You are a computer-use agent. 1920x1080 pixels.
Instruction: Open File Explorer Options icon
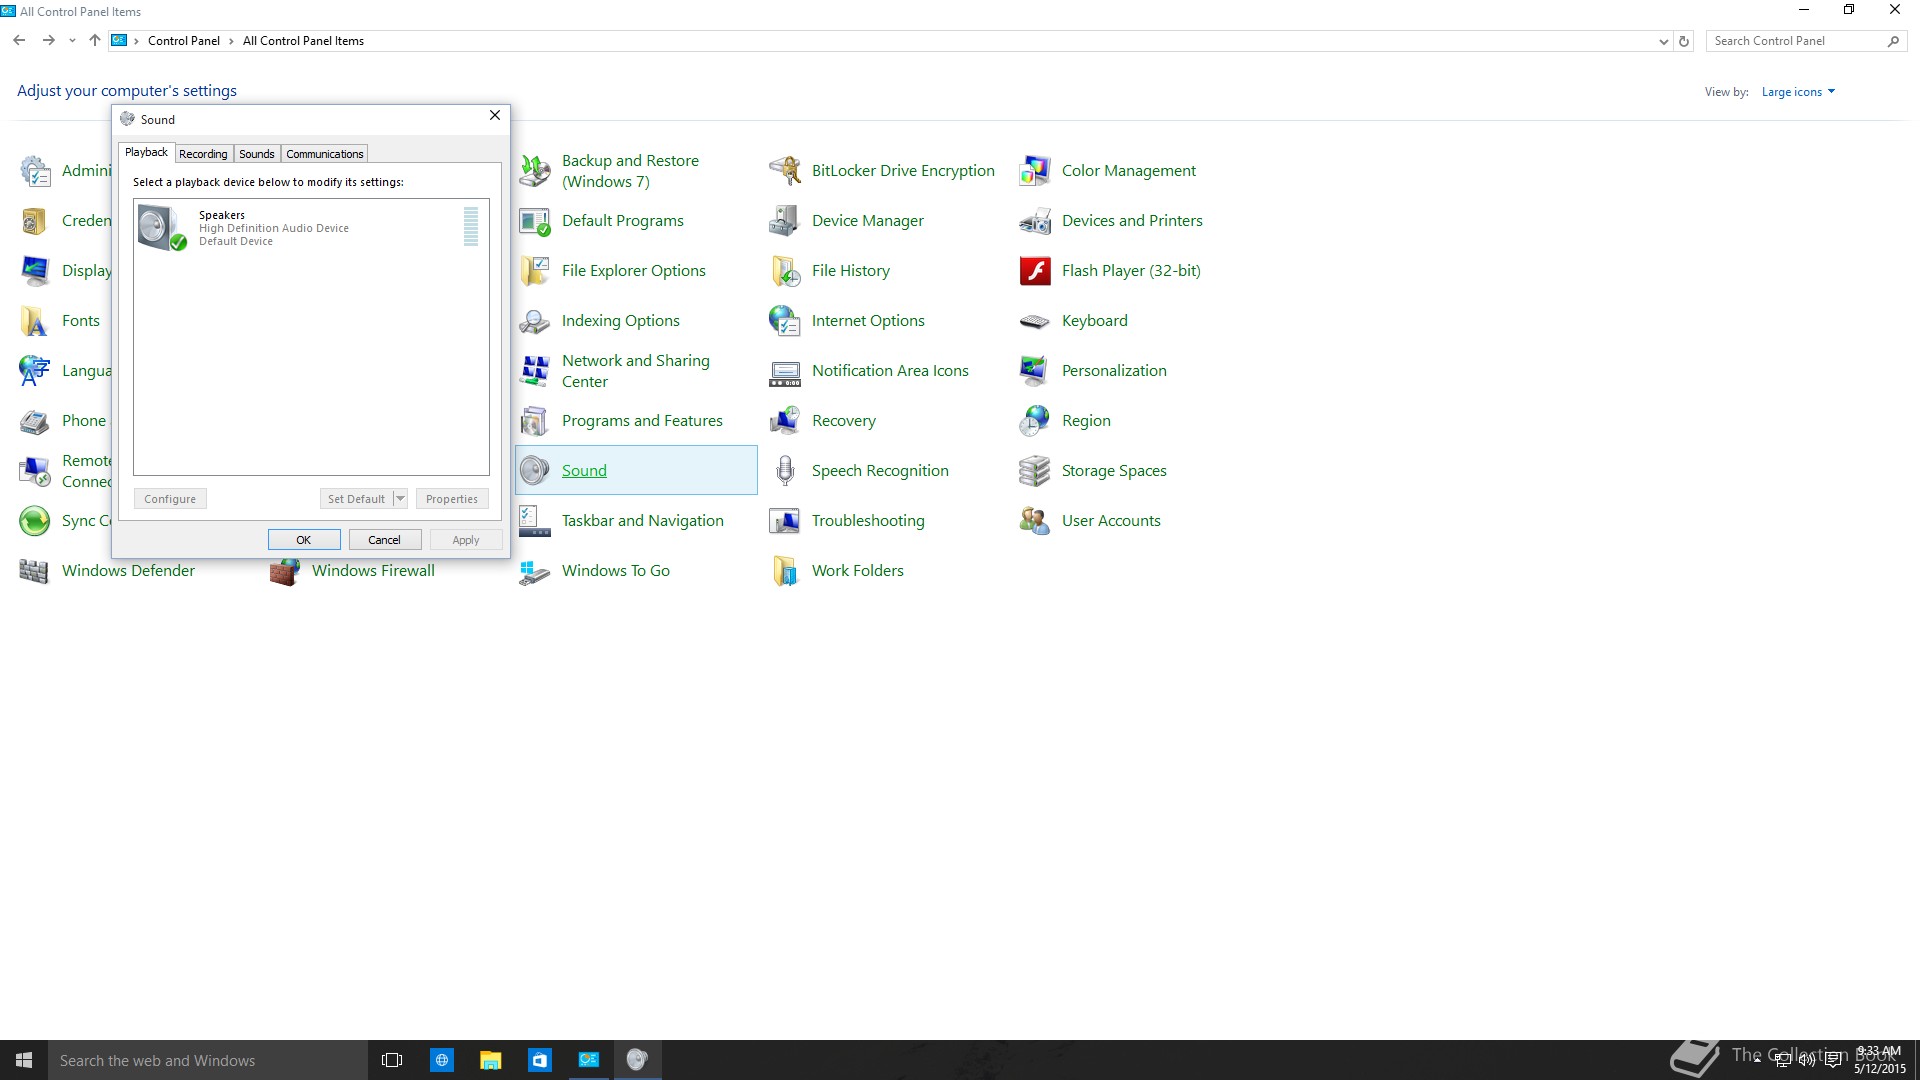(x=535, y=271)
